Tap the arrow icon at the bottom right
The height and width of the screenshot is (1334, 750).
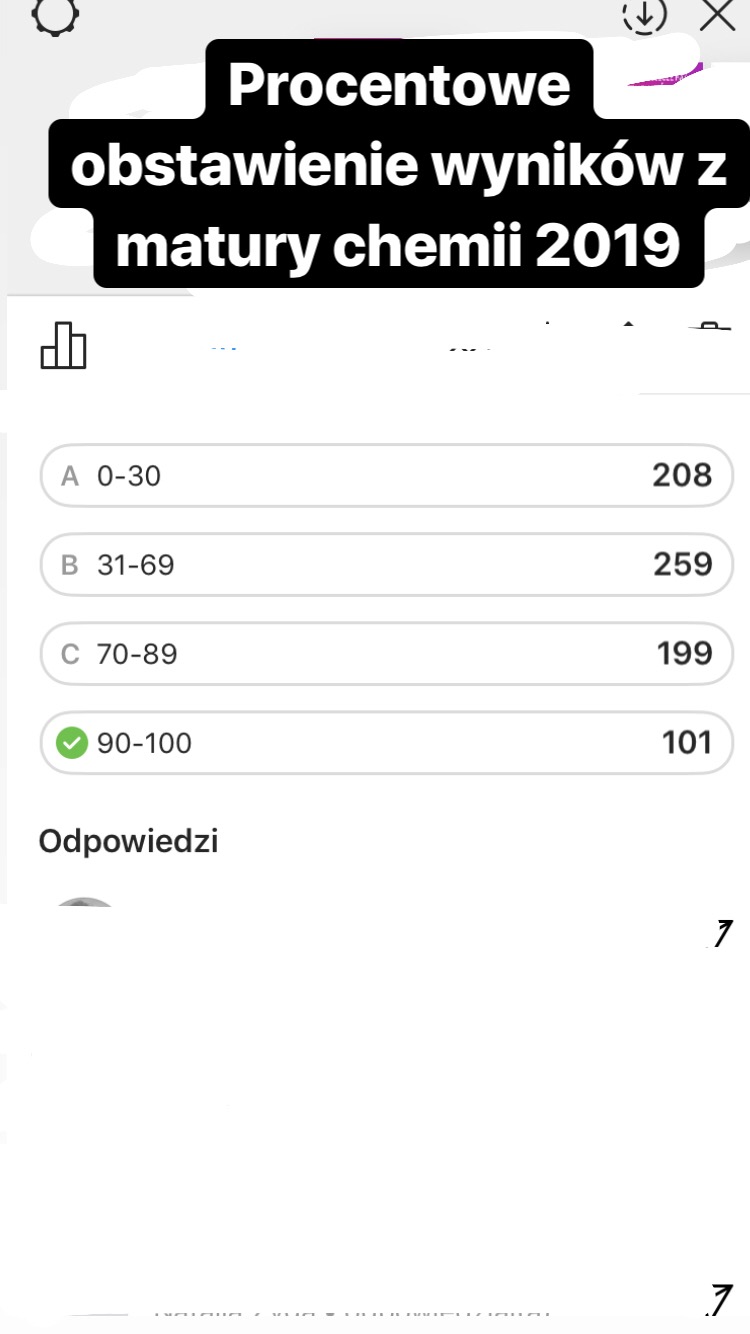tap(718, 1298)
